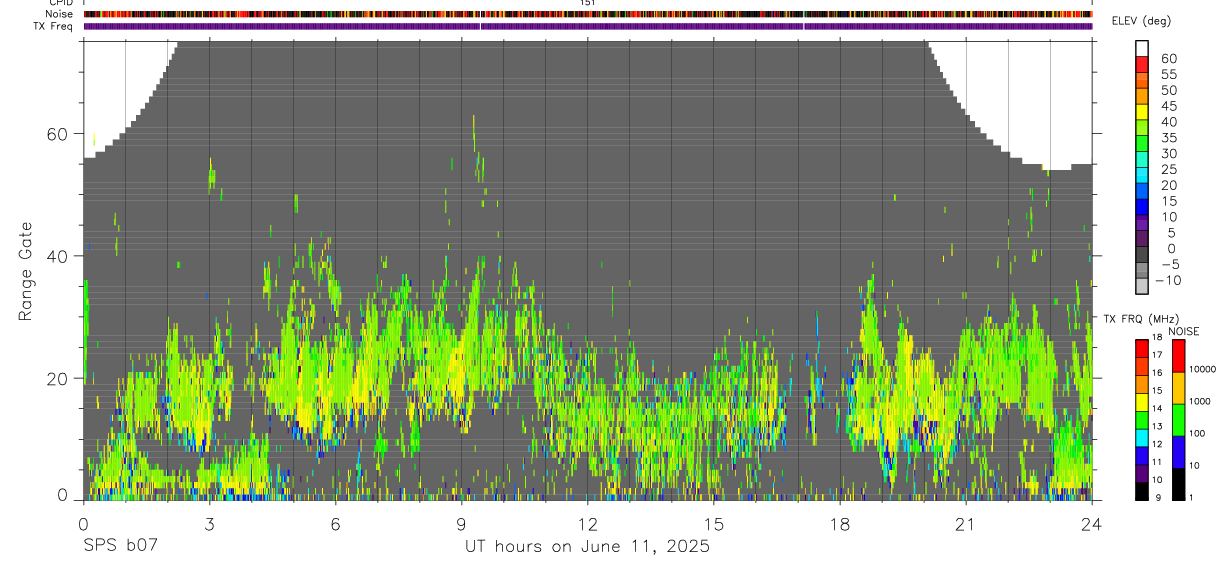Screen dimensions: 1228x567
Task: Select the red 10000 NOISE legend swatch
Action: (1178, 356)
